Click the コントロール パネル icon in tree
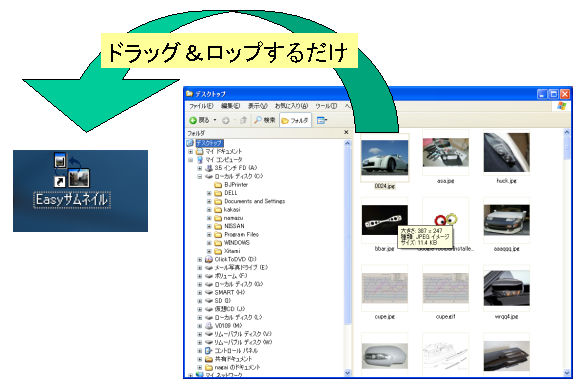Image resolution: width=581 pixels, height=384 pixels. (x=209, y=350)
